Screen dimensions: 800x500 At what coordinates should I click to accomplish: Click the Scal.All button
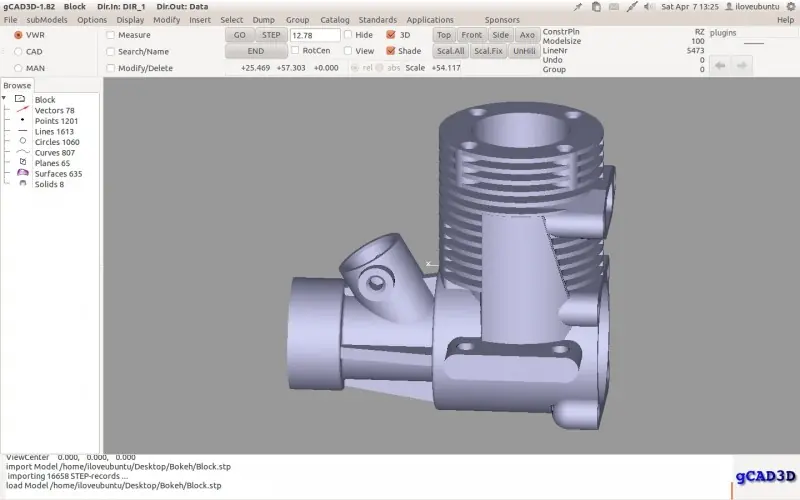[451, 51]
